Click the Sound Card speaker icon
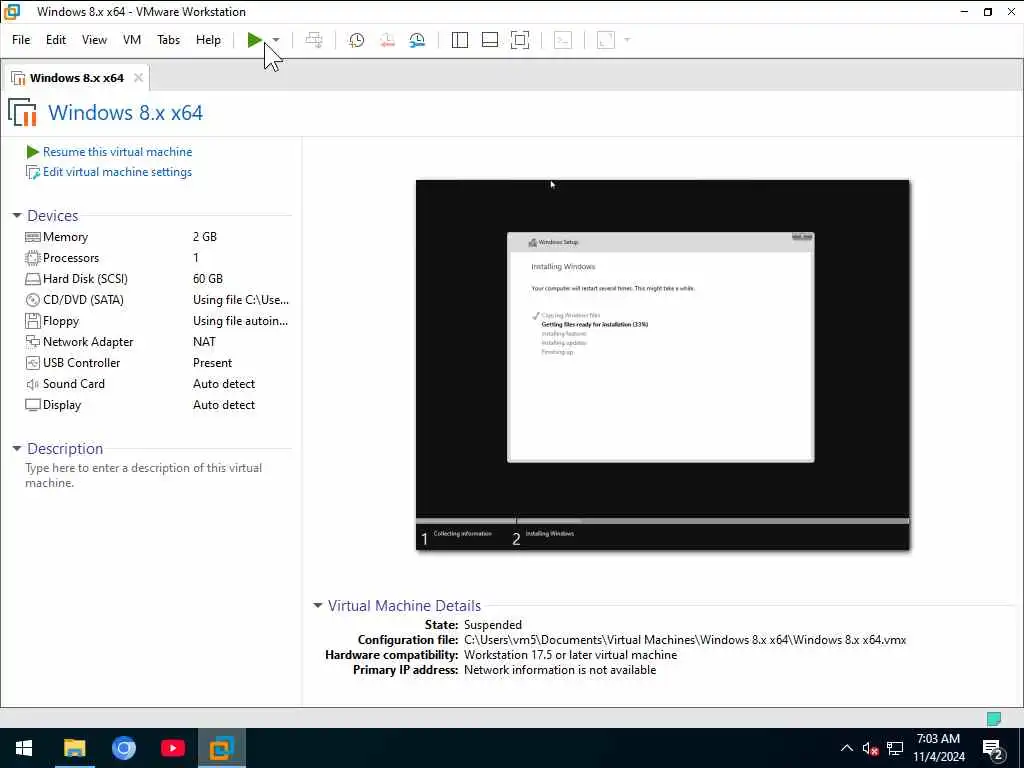 (33, 384)
